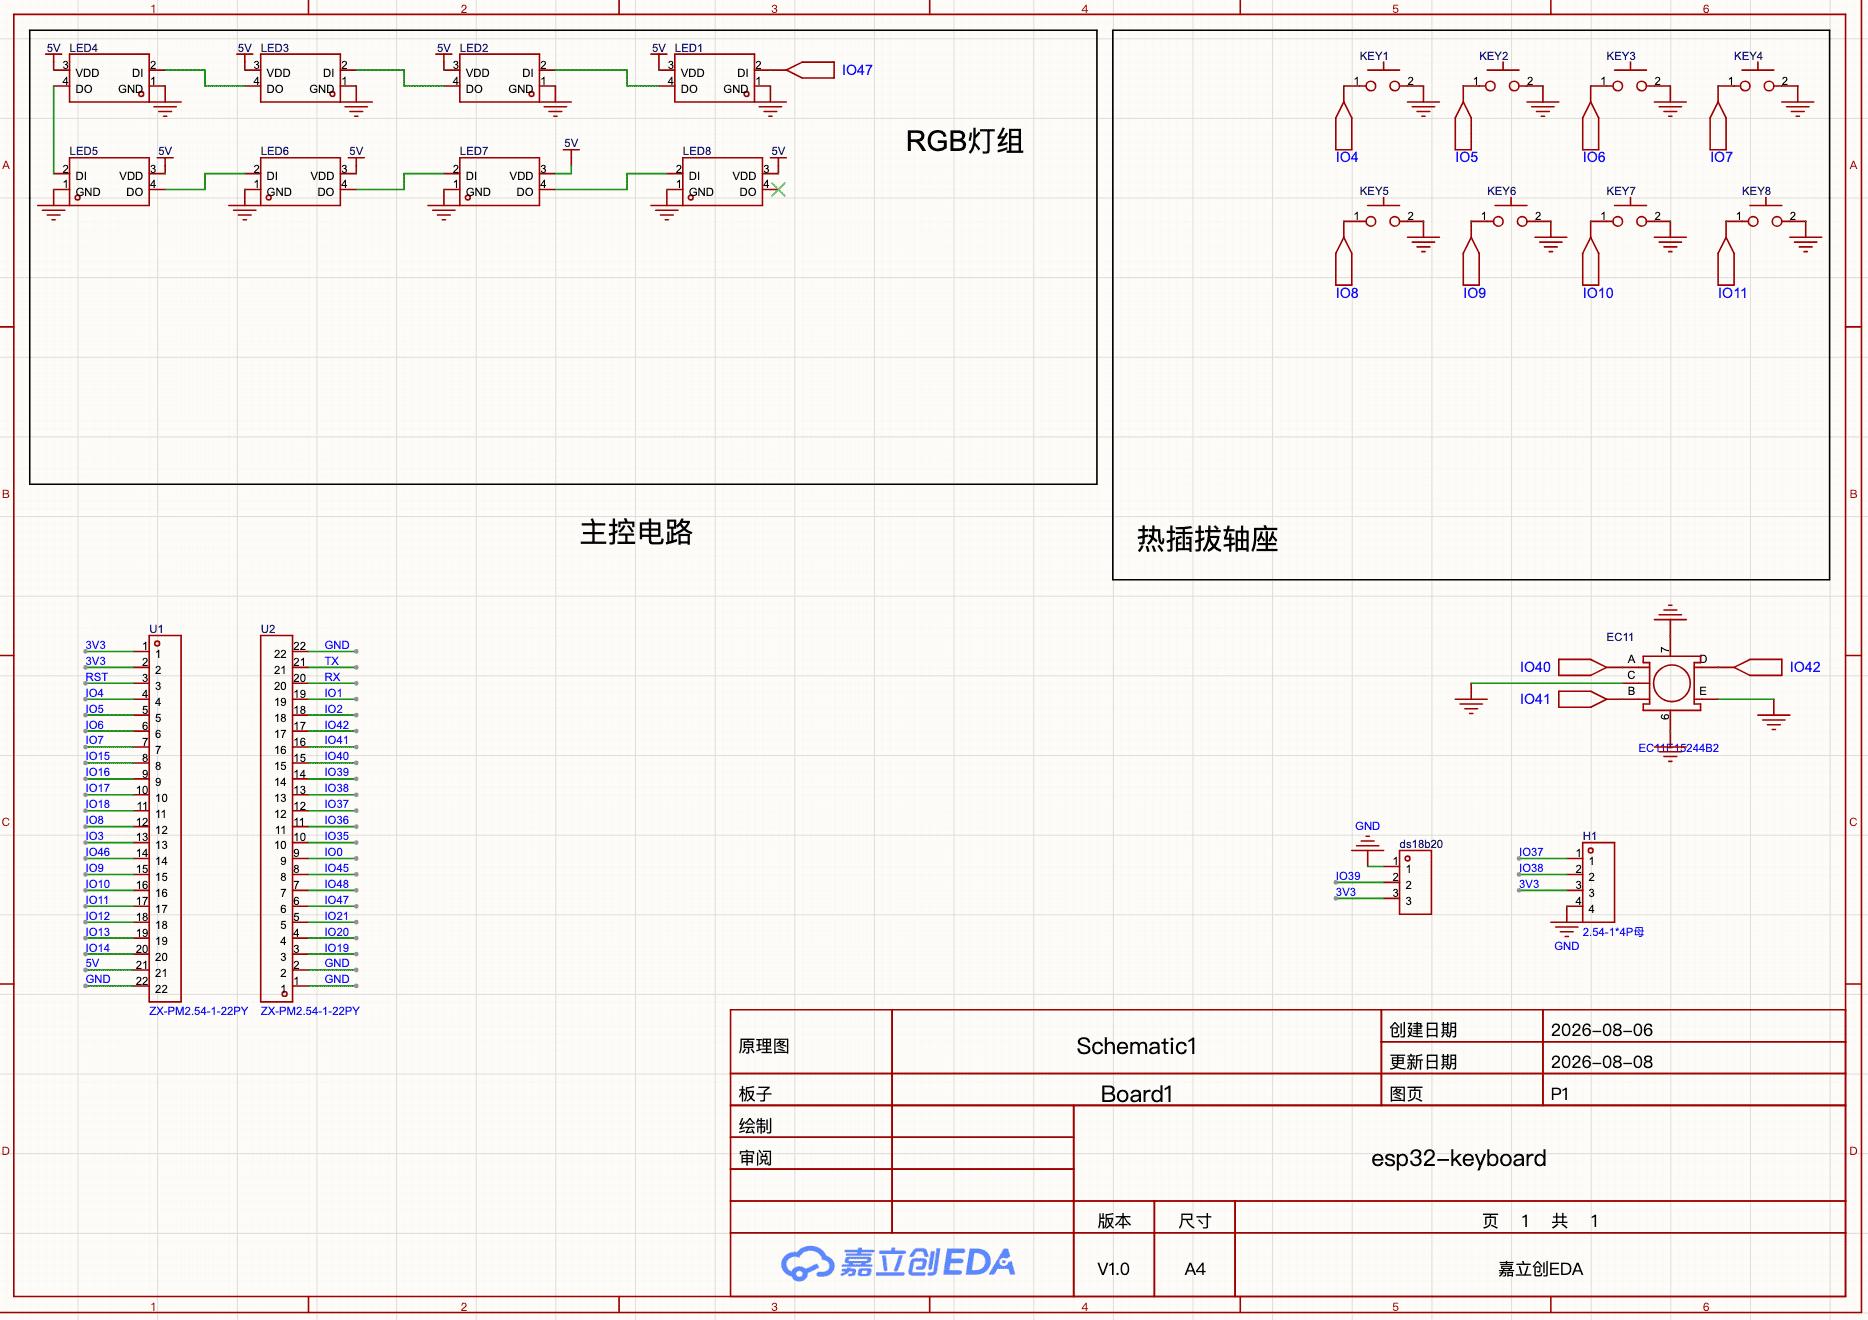Select the ds18b20 connector symbol
Viewport: 1868px width, 1320px height.
1415,883
